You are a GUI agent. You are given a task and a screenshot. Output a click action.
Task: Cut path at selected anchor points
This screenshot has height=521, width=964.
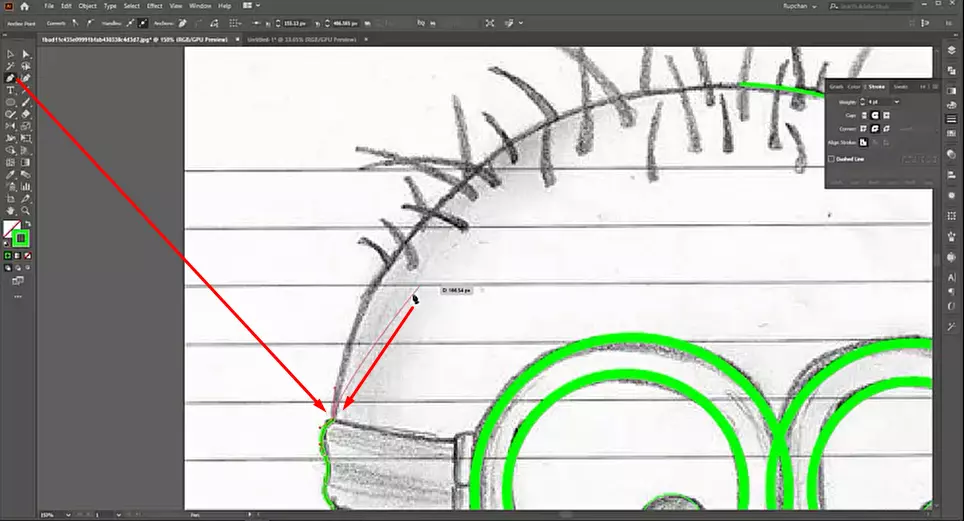(214, 23)
